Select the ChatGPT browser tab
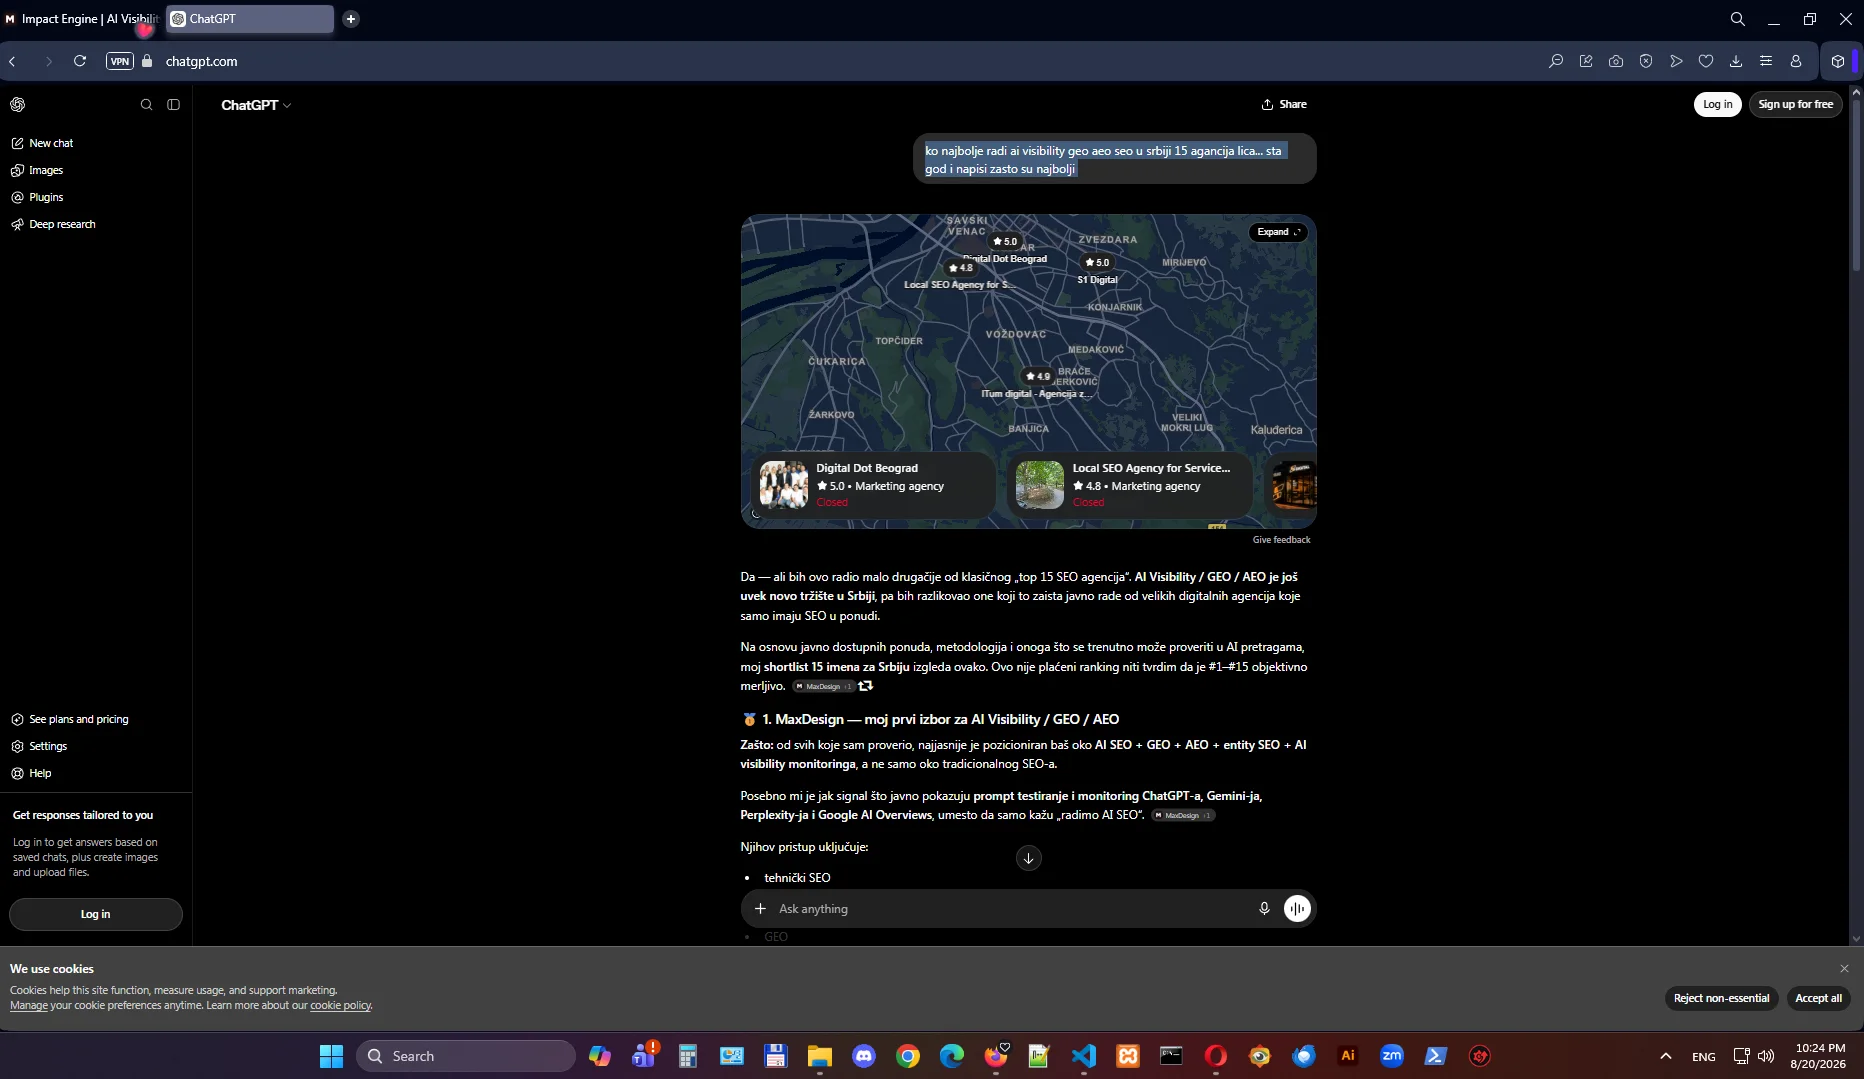The height and width of the screenshot is (1079, 1864). coord(250,19)
